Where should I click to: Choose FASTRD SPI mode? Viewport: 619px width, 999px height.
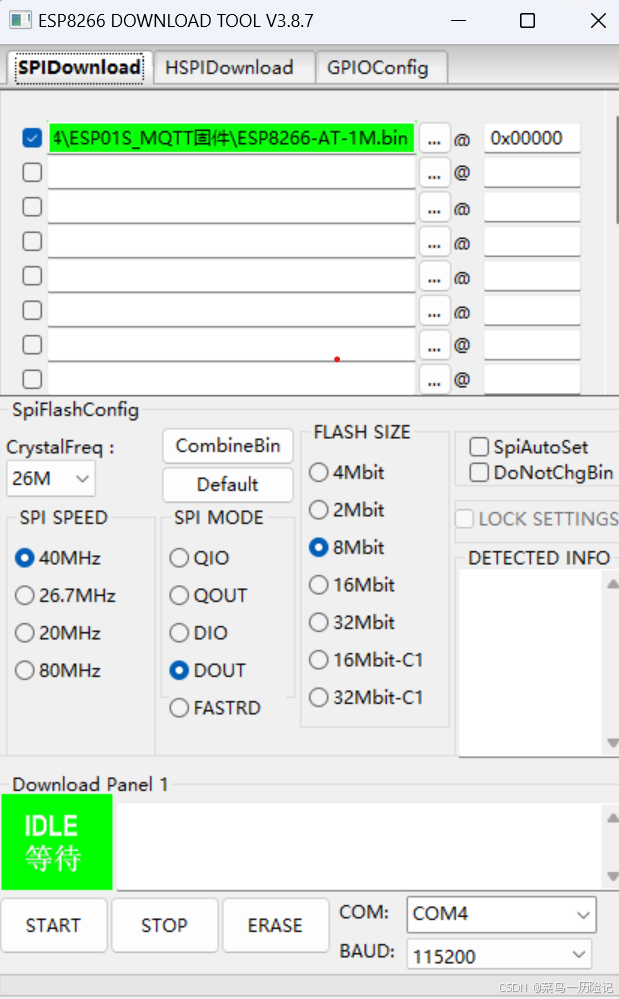[x=215, y=708]
